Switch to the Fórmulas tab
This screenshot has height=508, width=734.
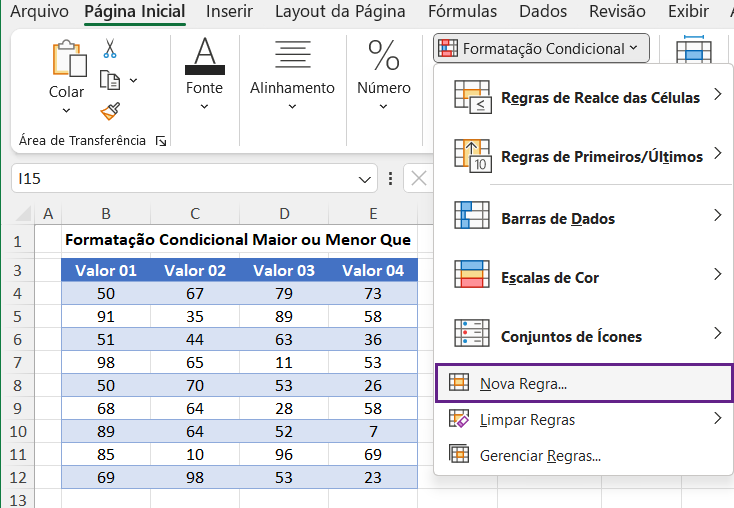462,11
